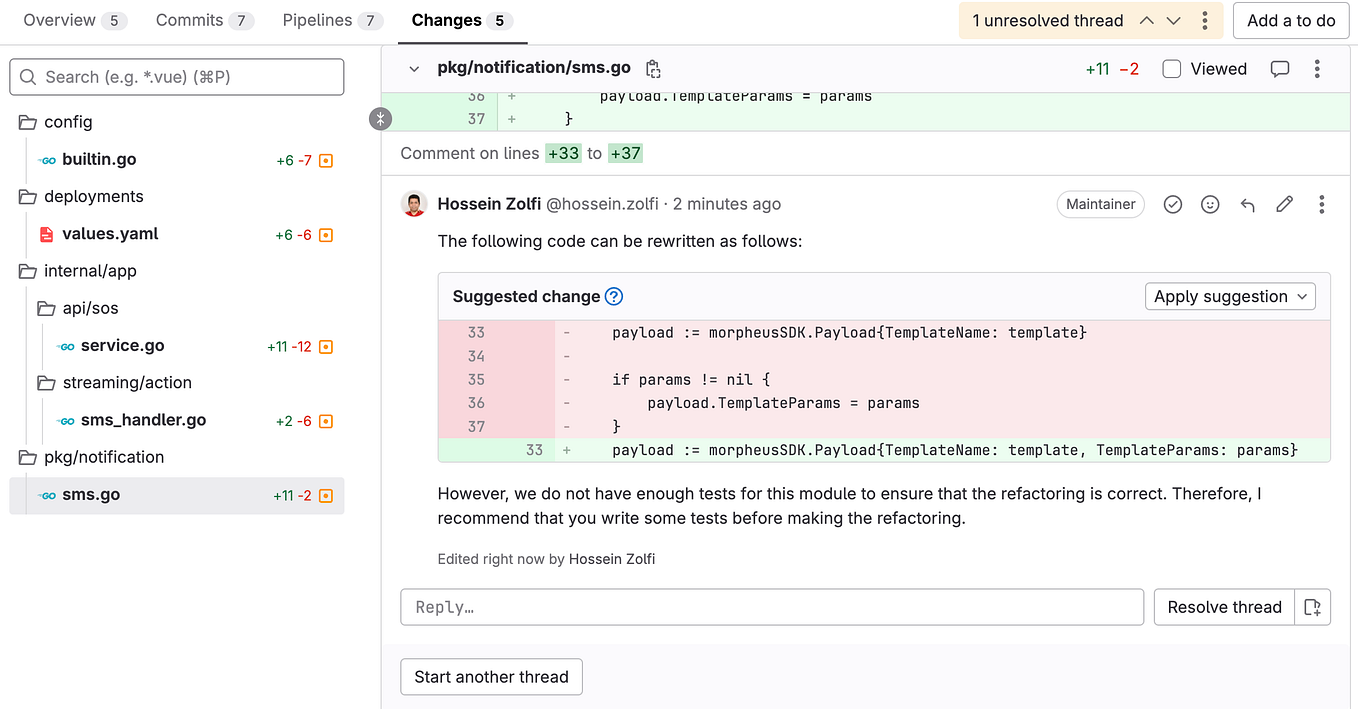Mark the sms.go file as Viewed
The image size is (1358, 709).
pos(1171,68)
